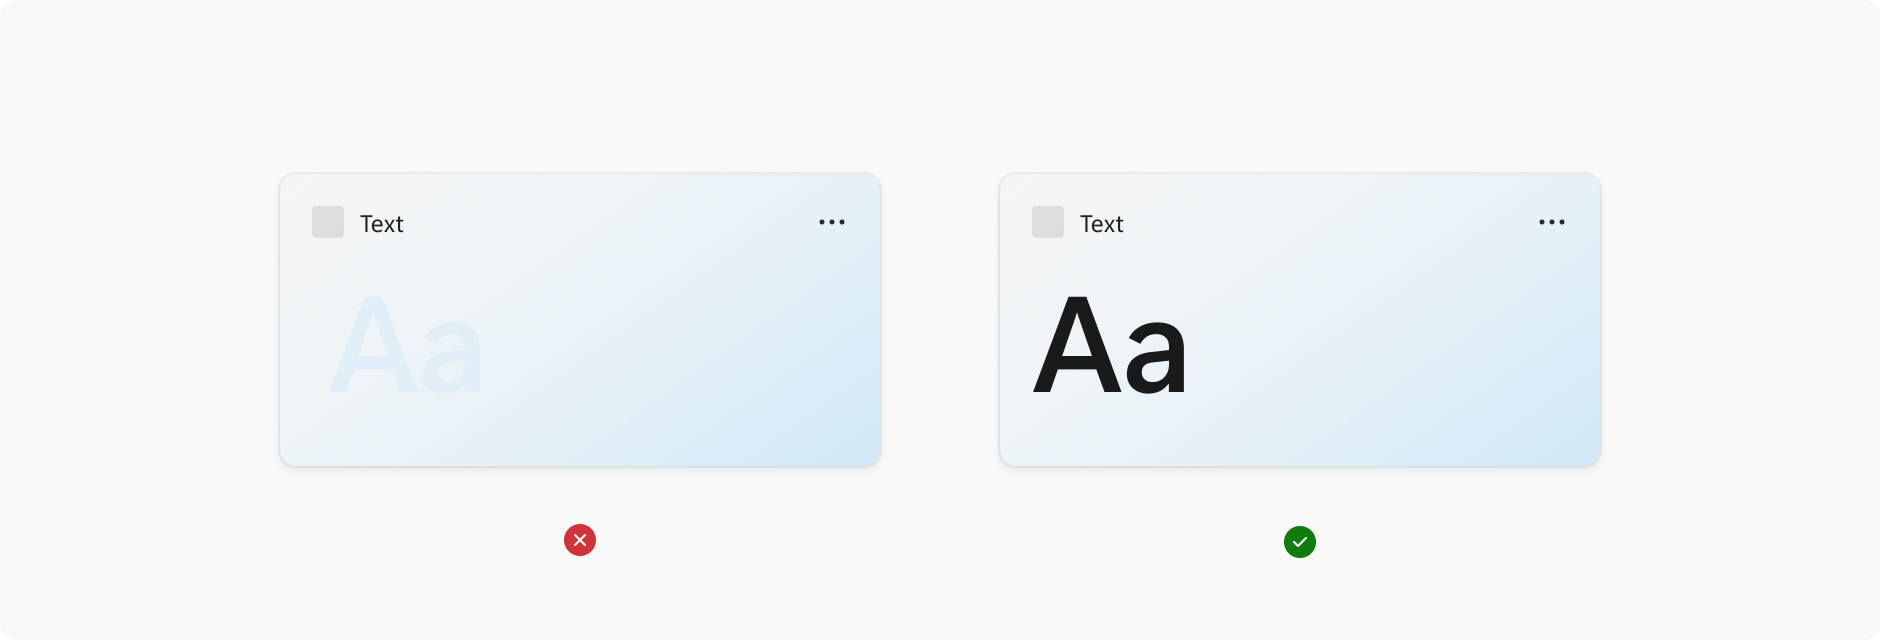Enable the incorrect-example indicator below the left card
Viewport: 1880px width, 640px height.
click(580, 540)
